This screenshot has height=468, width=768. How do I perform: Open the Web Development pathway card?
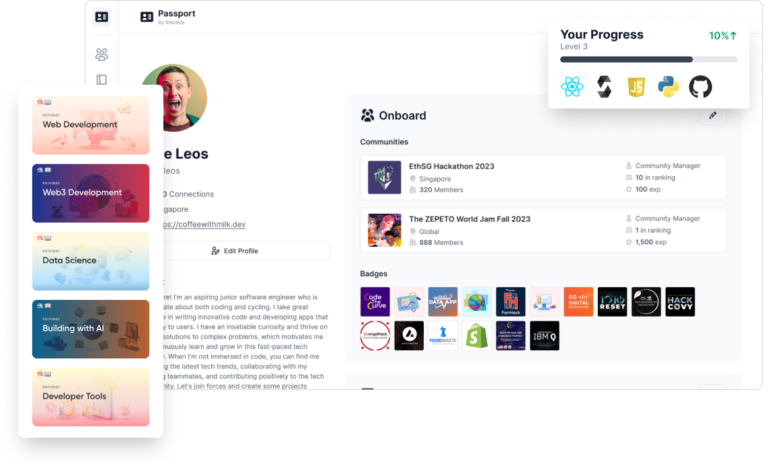click(91, 125)
